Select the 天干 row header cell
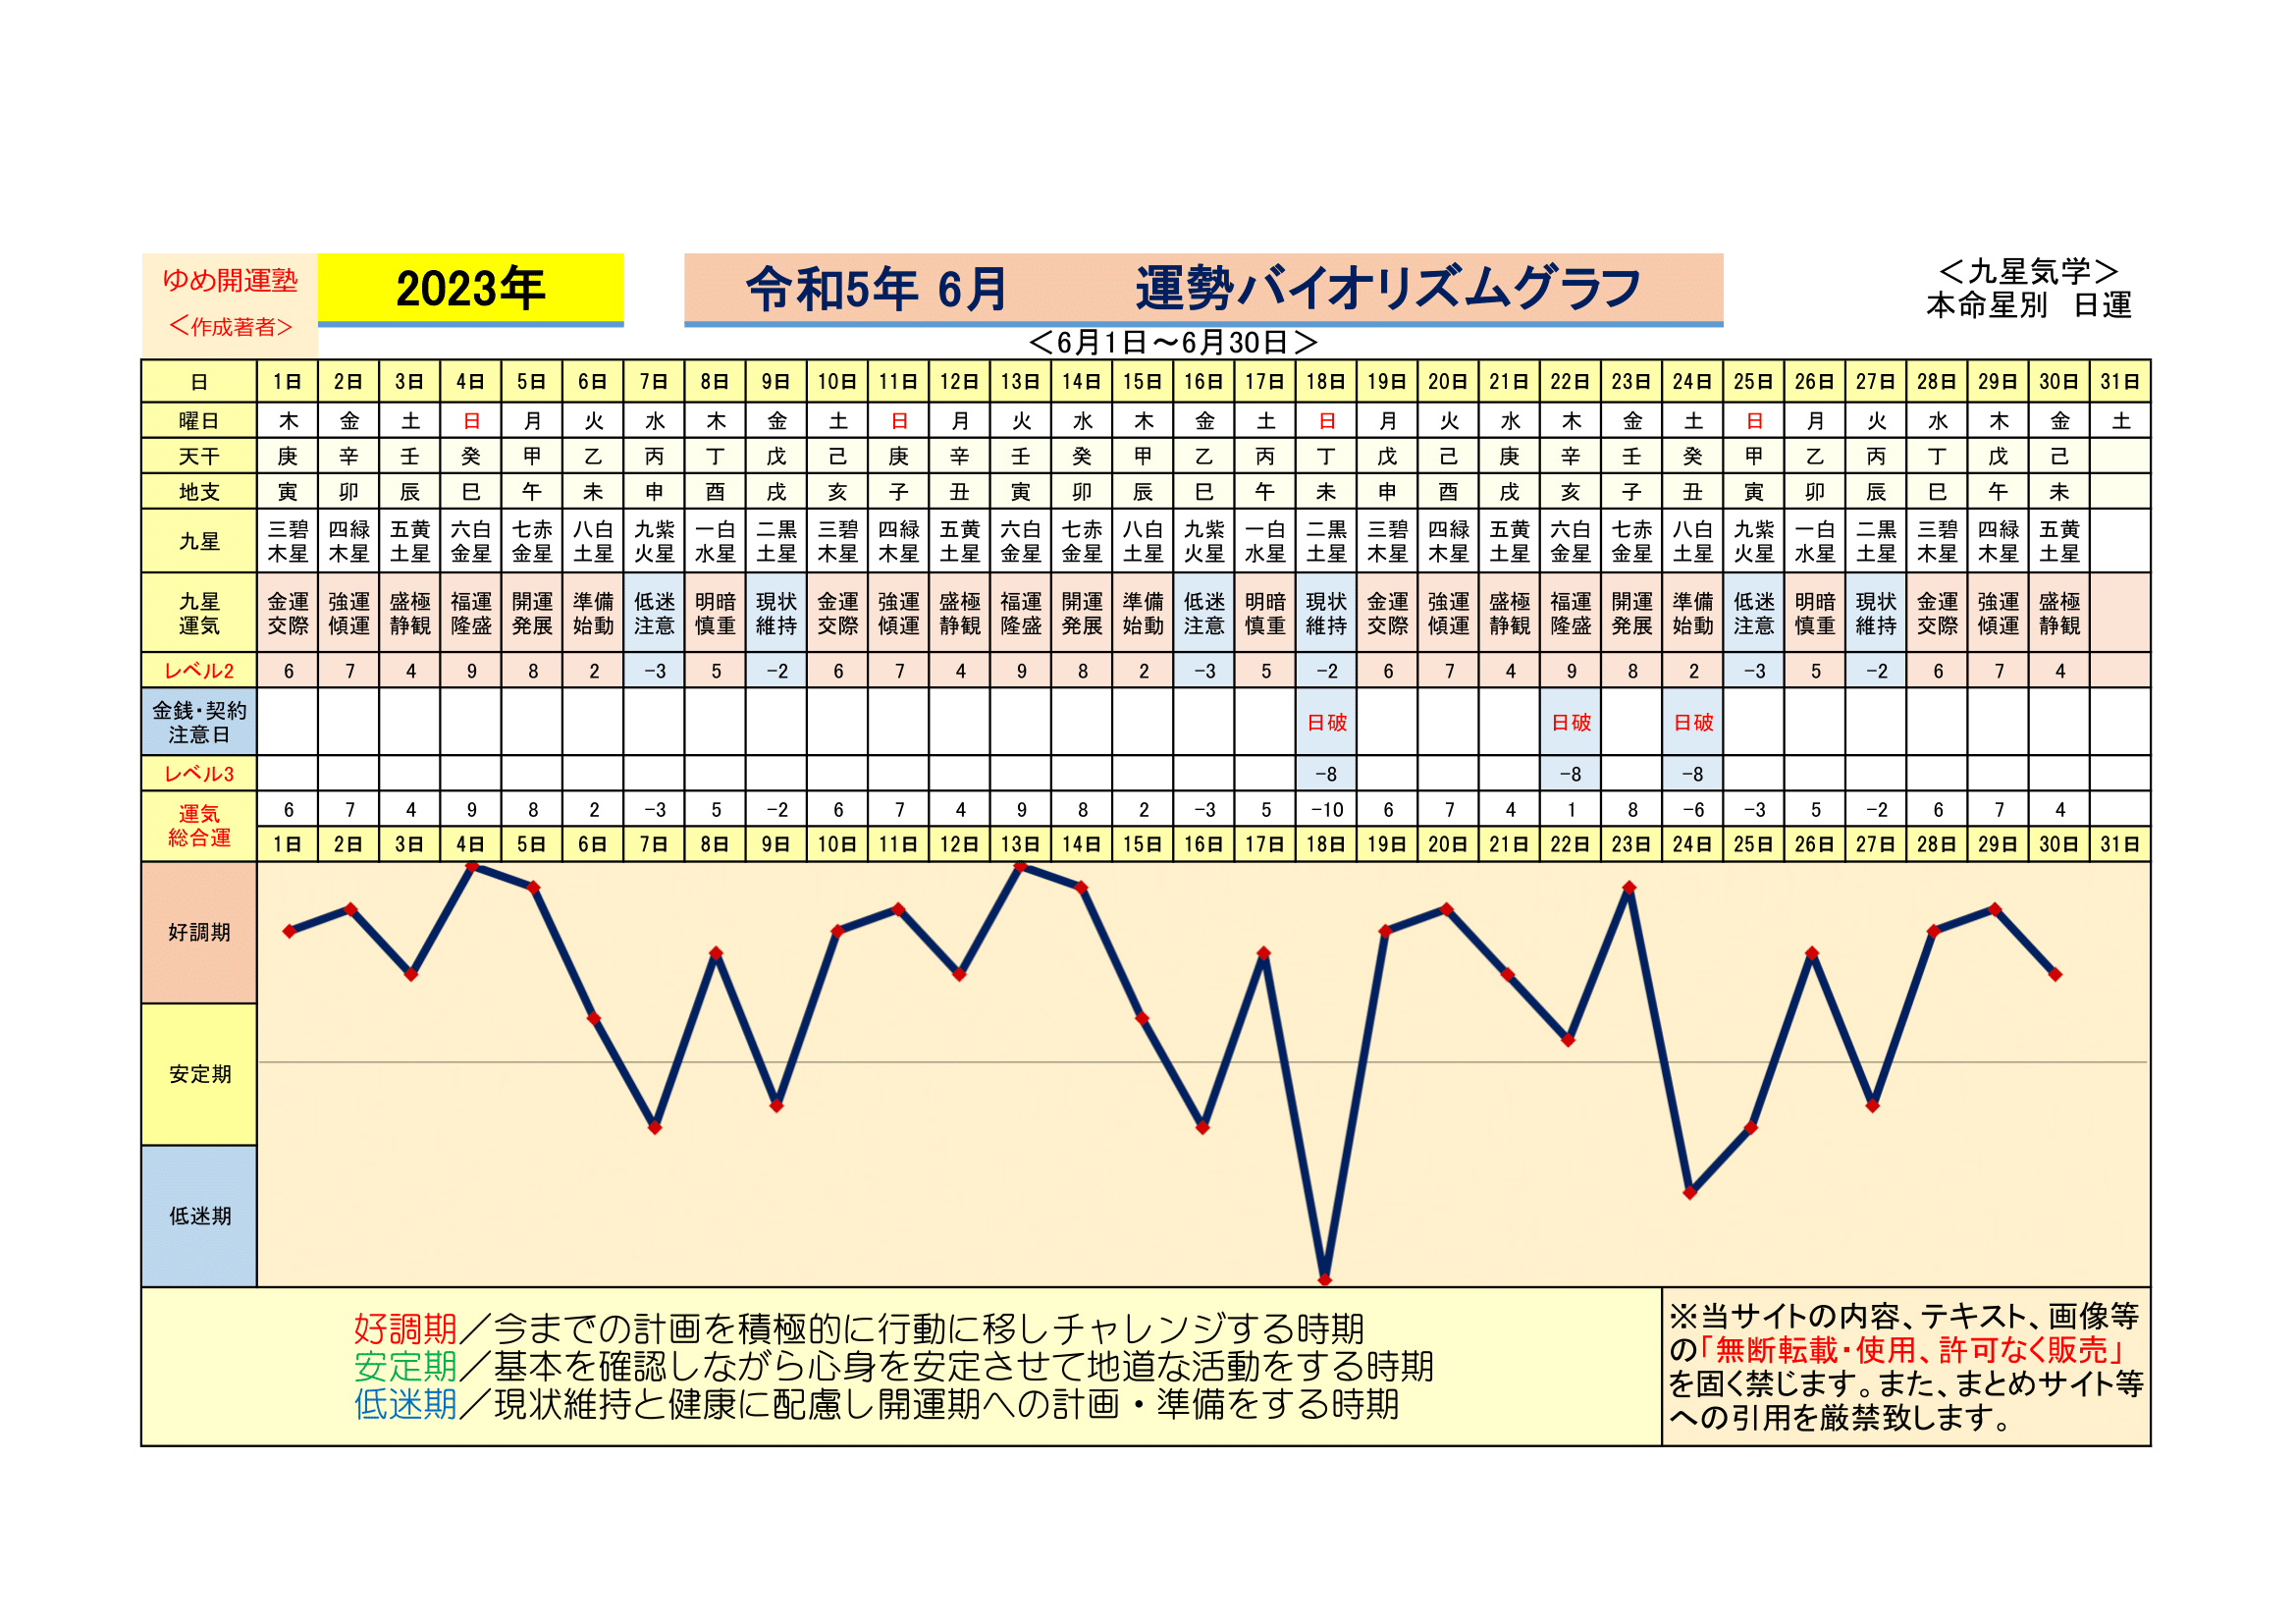Viewport: 2296px width, 1624px height. tap(199, 457)
